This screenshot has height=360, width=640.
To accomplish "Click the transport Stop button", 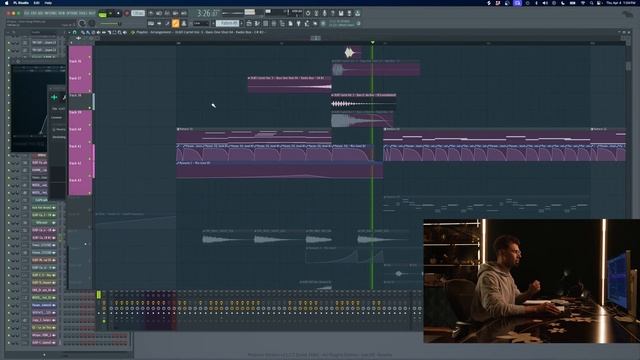I will coord(118,13).
